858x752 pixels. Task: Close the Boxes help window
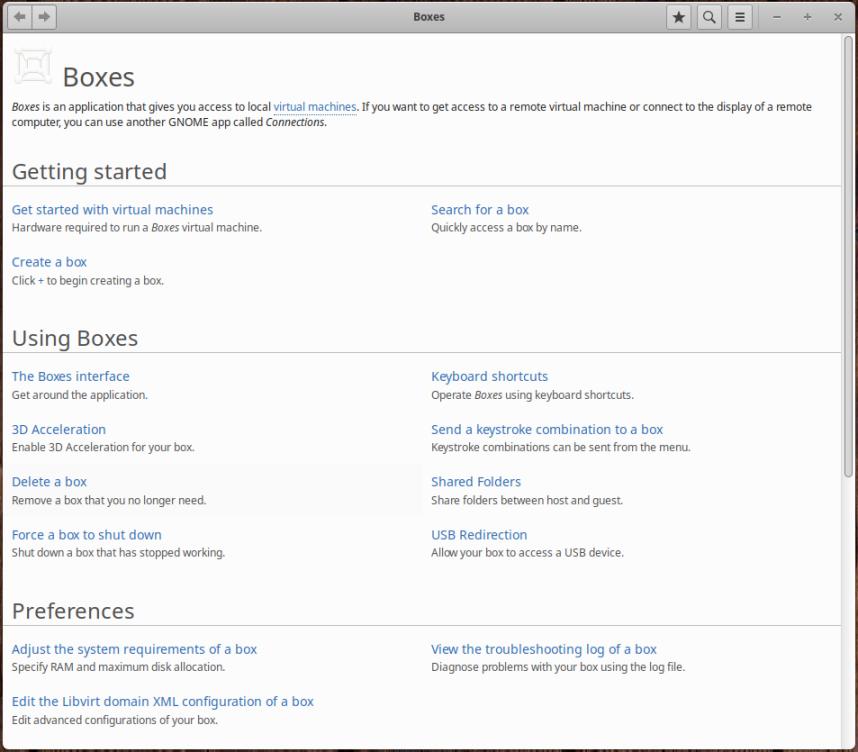coord(838,18)
